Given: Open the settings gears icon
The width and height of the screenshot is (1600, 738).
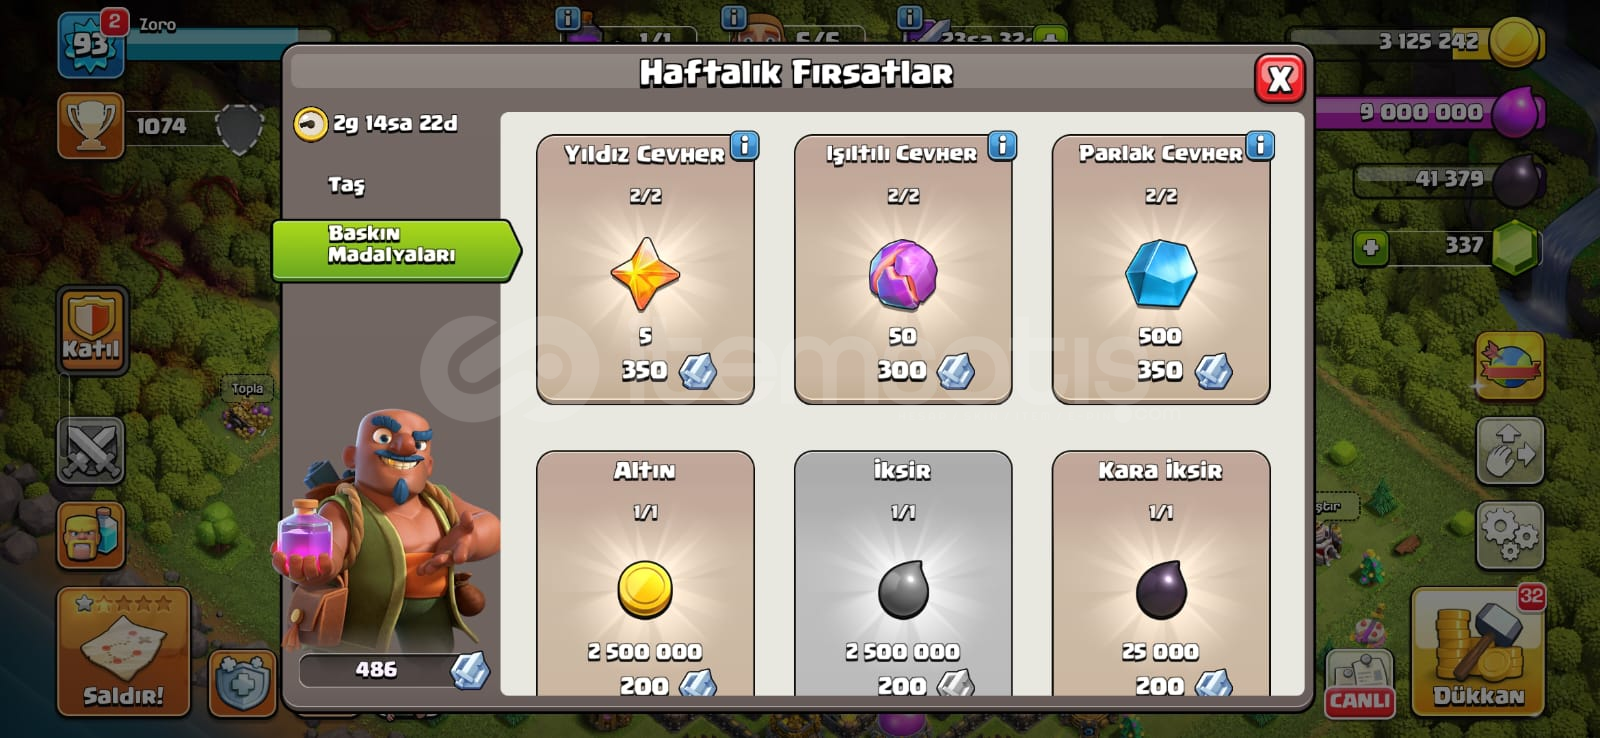Looking at the screenshot, I should [x=1510, y=535].
